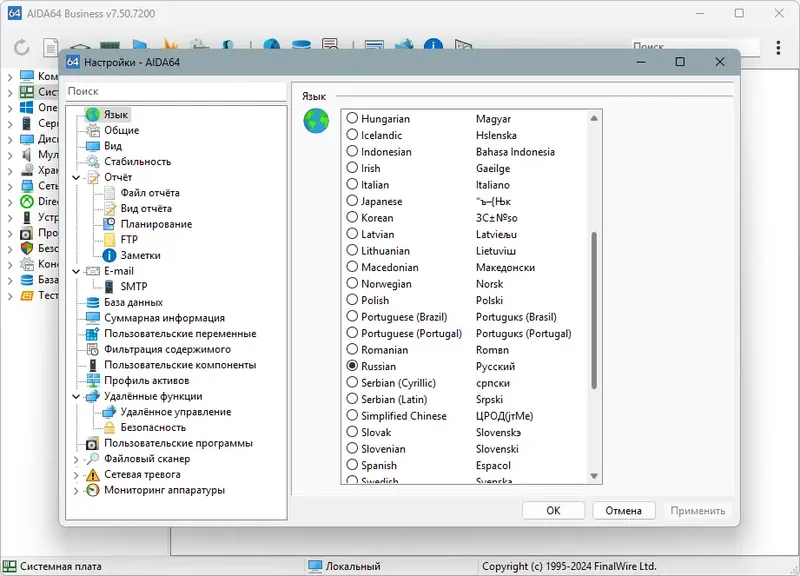Click the gear icon beside Стабильность
Image resolution: width=800 pixels, height=576 pixels.
click(92, 162)
